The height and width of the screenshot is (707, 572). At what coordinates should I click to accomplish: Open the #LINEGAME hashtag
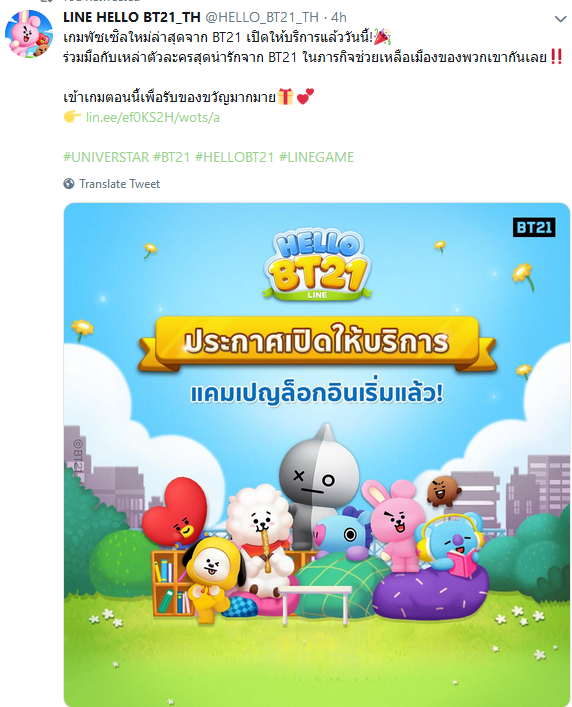[x=316, y=157]
